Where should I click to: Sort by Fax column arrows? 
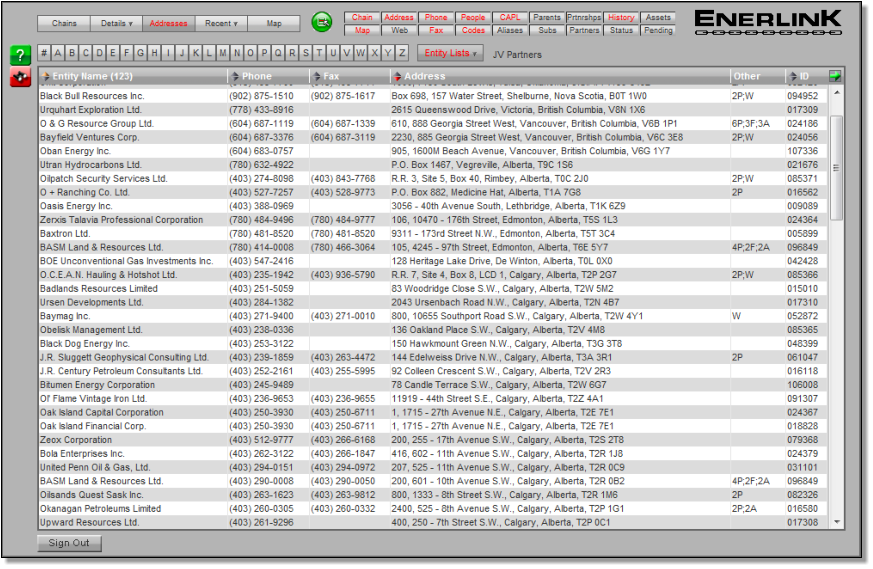pyautogui.click(x=317, y=76)
